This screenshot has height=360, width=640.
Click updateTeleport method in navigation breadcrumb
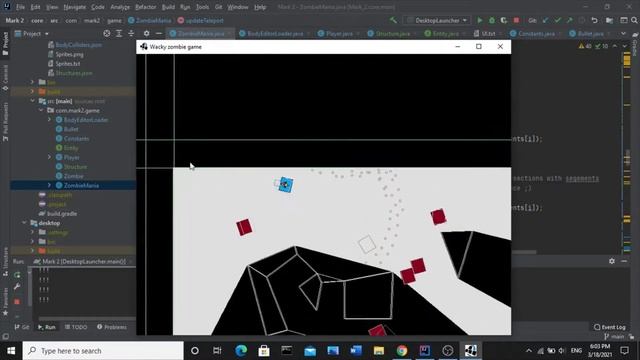pyautogui.click(x=200, y=20)
